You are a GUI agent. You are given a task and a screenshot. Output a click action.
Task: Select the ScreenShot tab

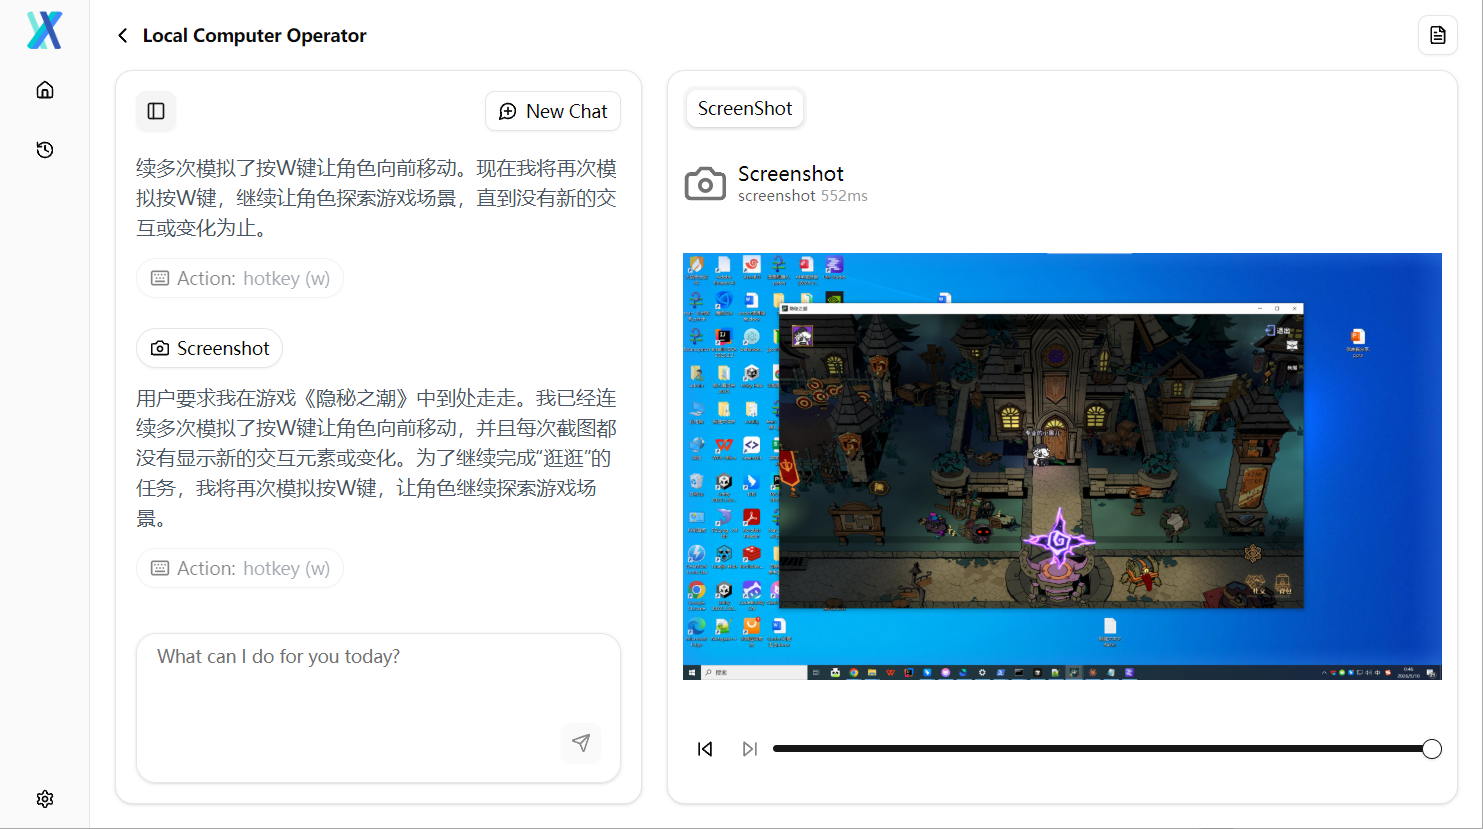[745, 108]
